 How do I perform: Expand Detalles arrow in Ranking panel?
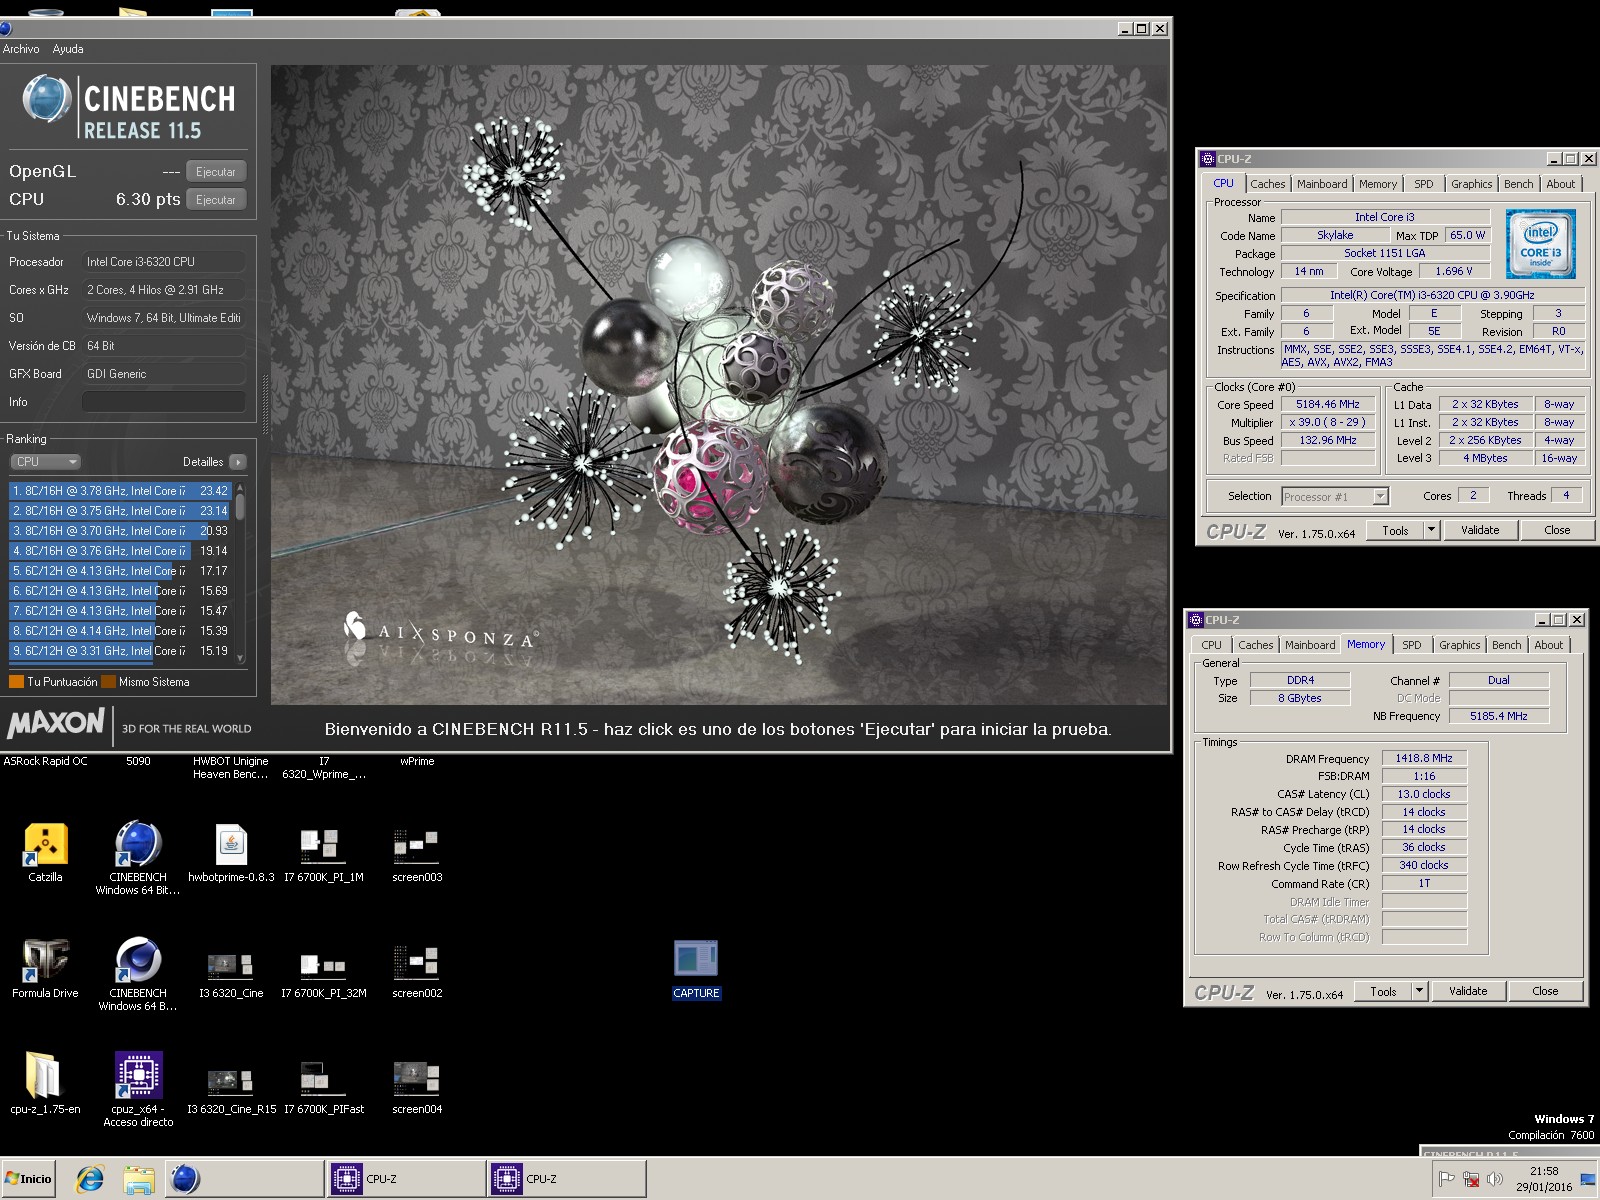point(237,462)
